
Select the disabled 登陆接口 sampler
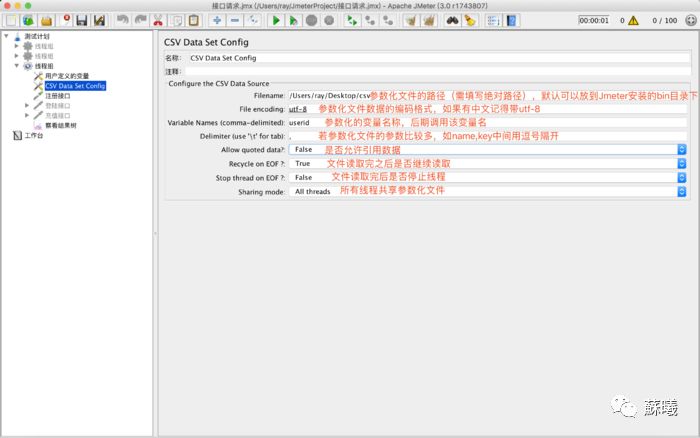click(57, 106)
